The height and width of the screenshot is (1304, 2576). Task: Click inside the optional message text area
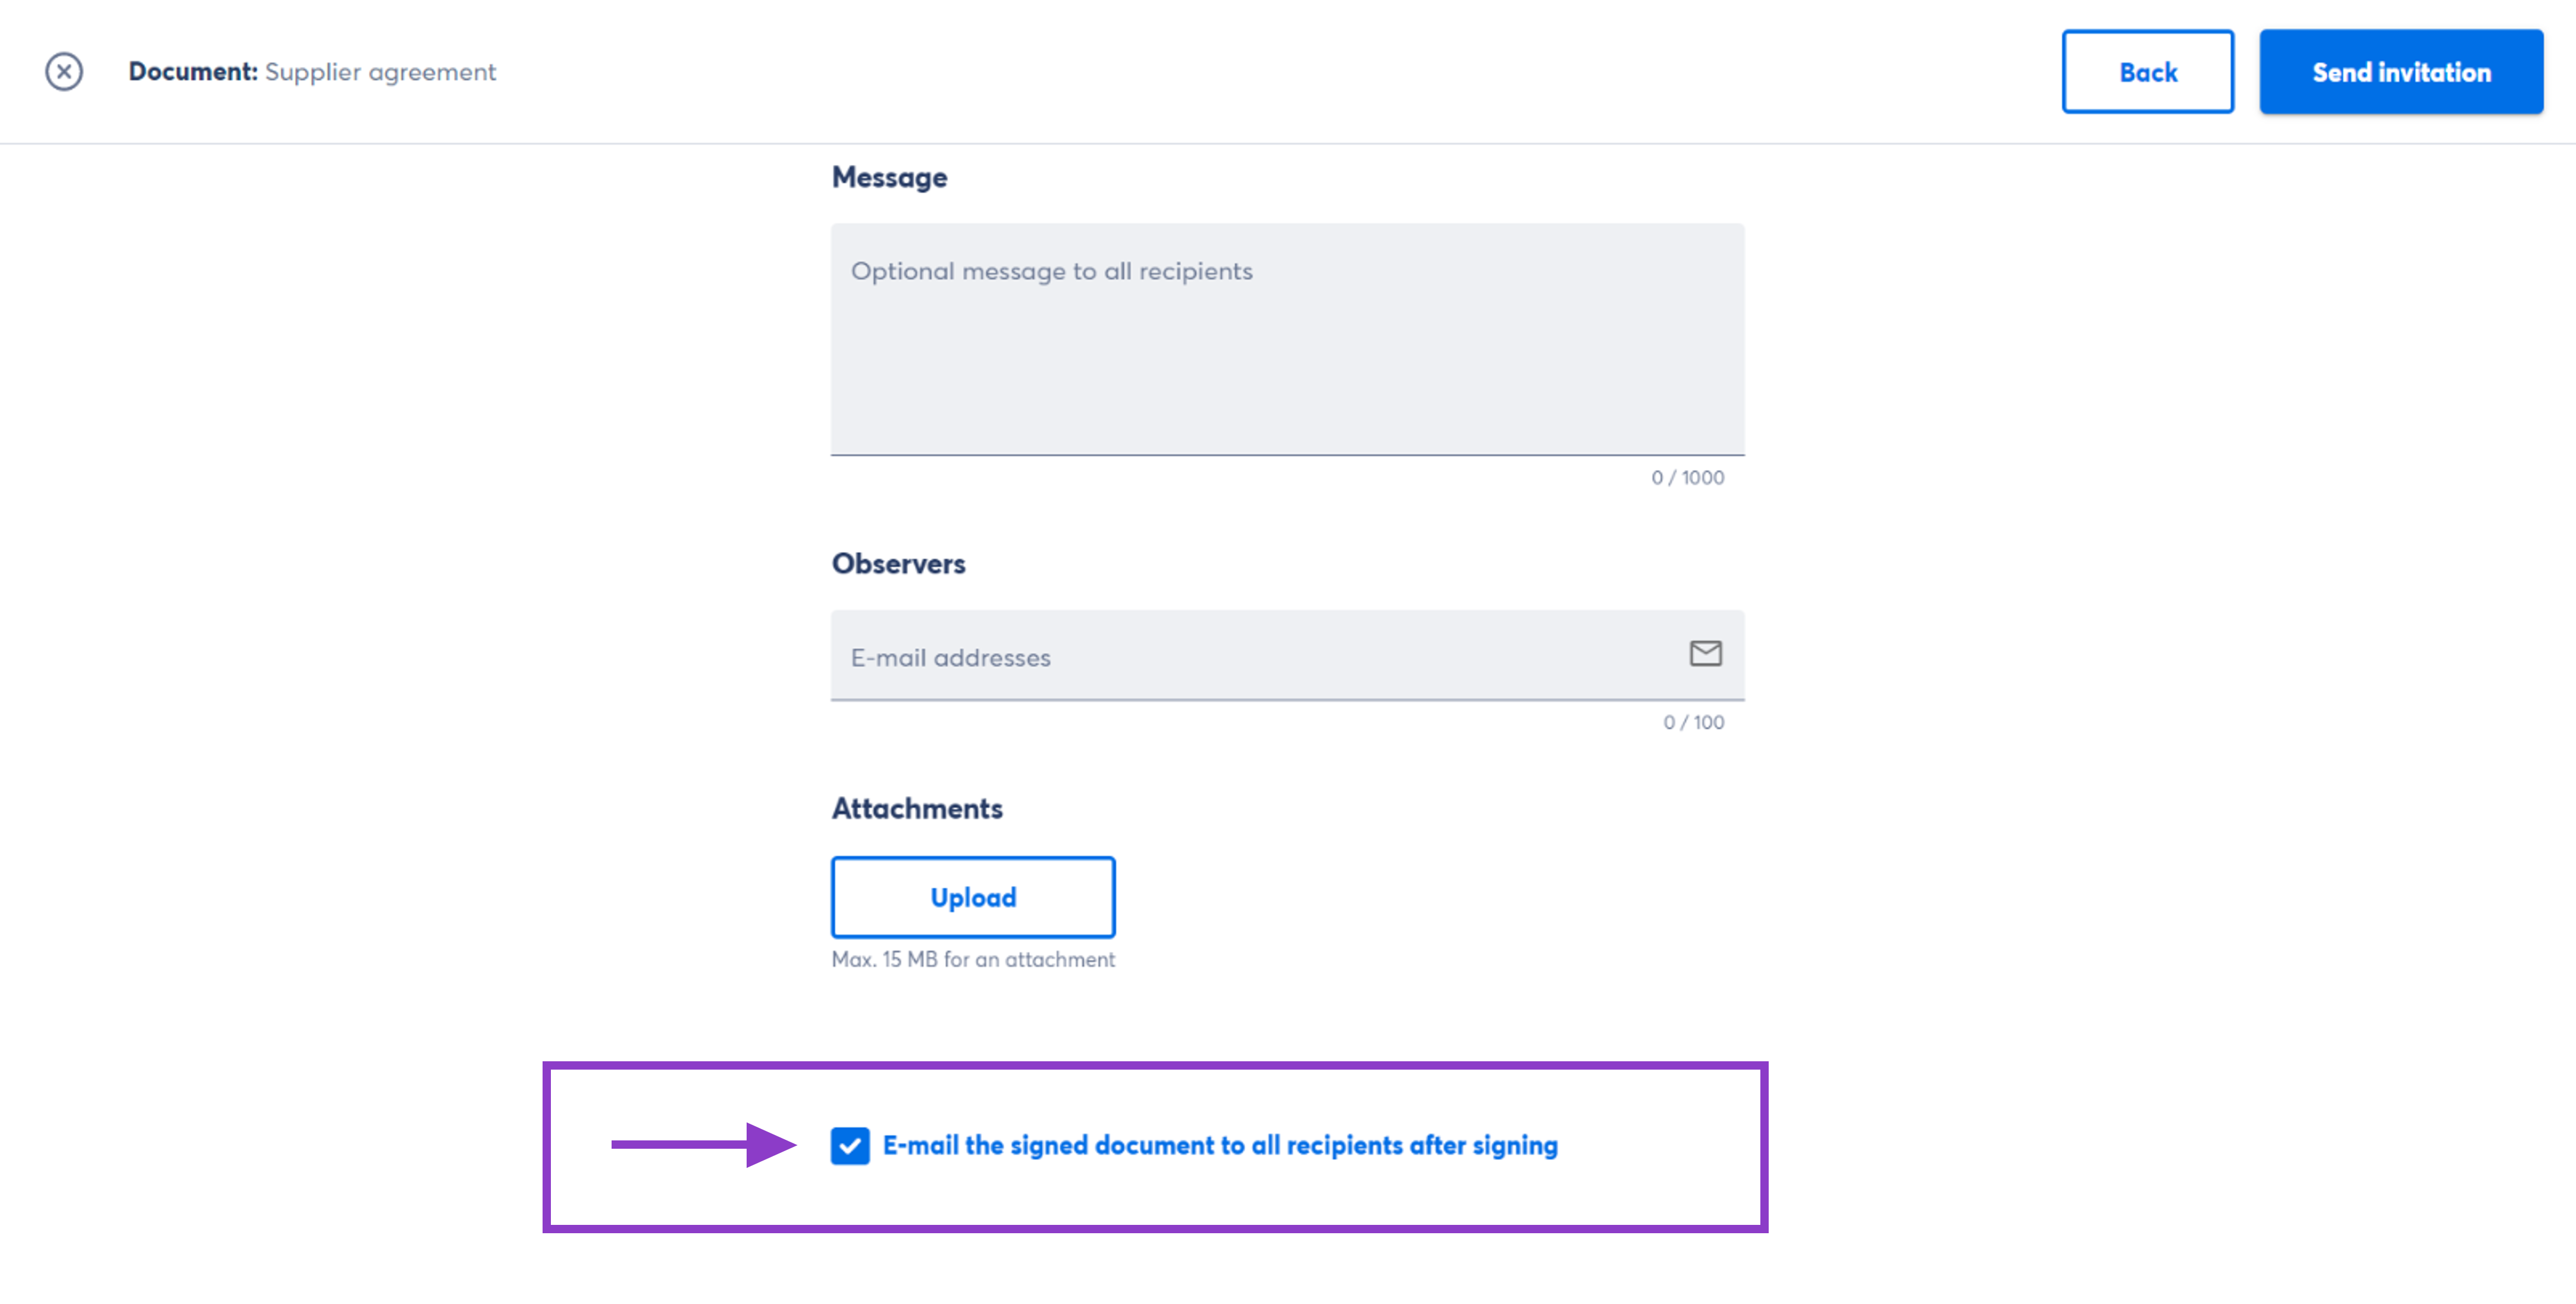coord(1287,340)
